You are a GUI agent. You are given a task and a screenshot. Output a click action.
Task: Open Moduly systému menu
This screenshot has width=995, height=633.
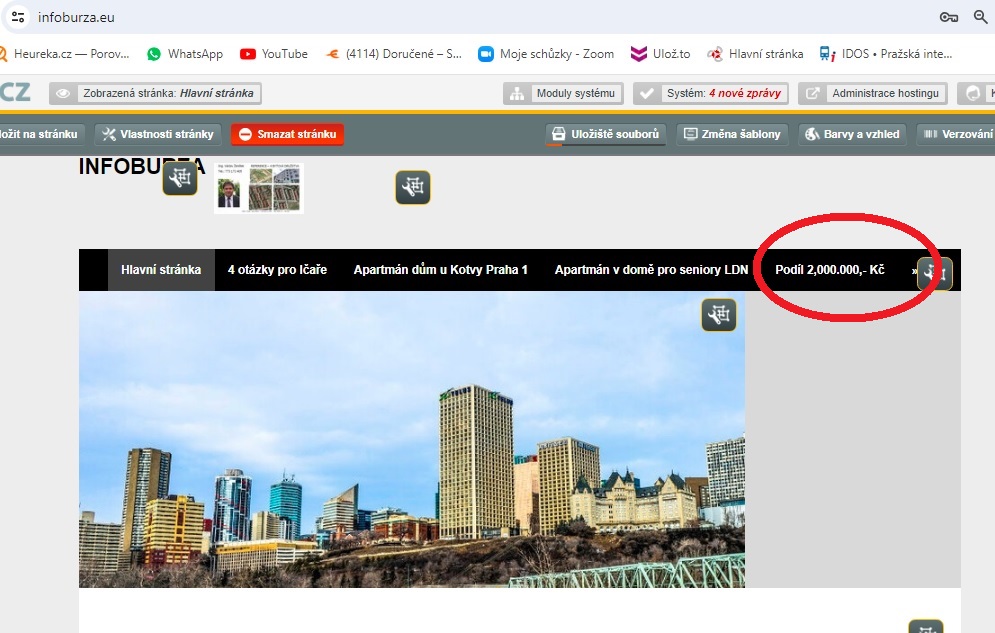563,94
